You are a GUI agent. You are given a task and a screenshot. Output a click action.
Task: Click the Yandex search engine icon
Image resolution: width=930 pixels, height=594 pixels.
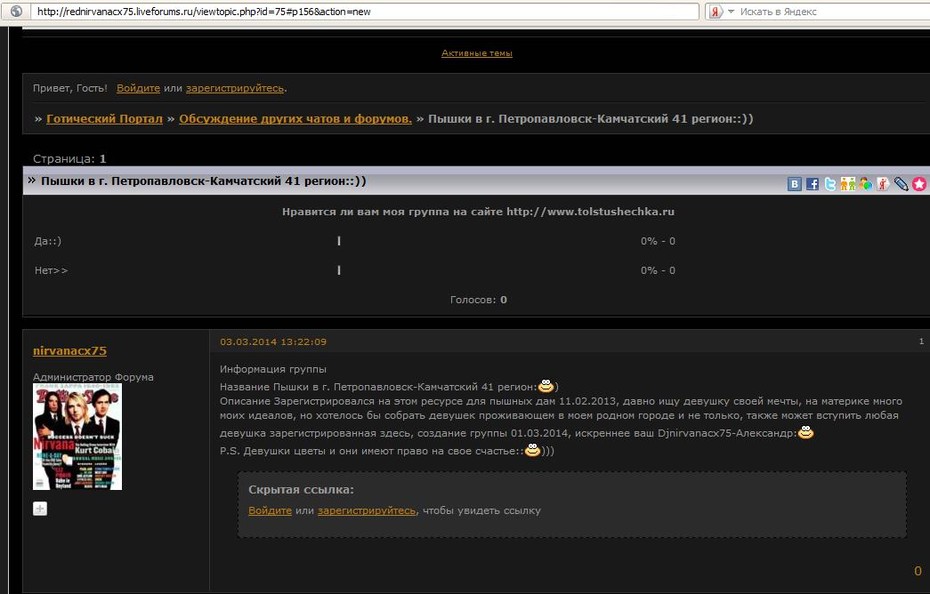pyautogui.click(x=716, y=11)
